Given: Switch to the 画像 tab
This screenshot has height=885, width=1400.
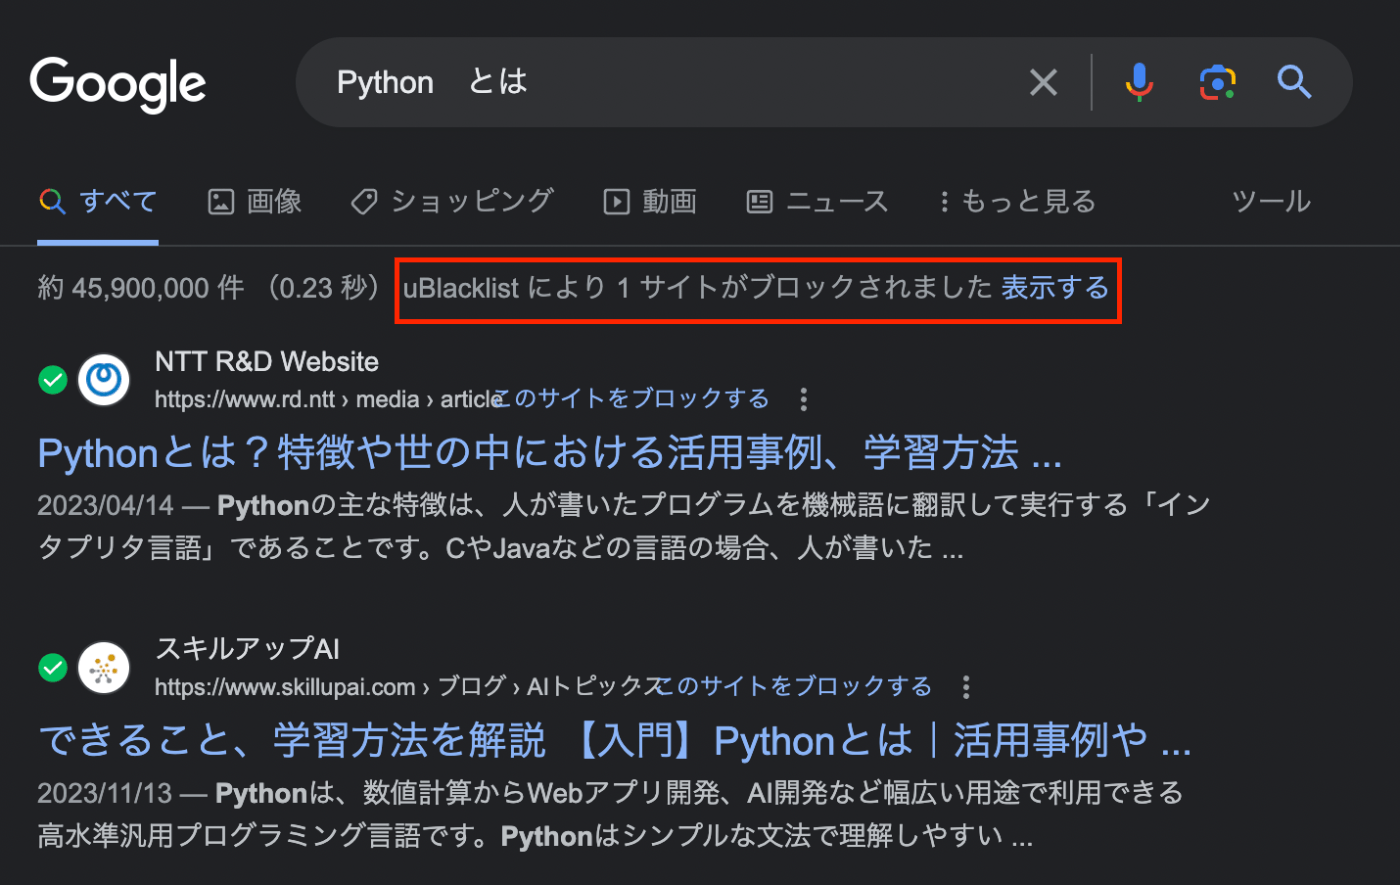Looking at the screenshot, I should click(254, 202).
